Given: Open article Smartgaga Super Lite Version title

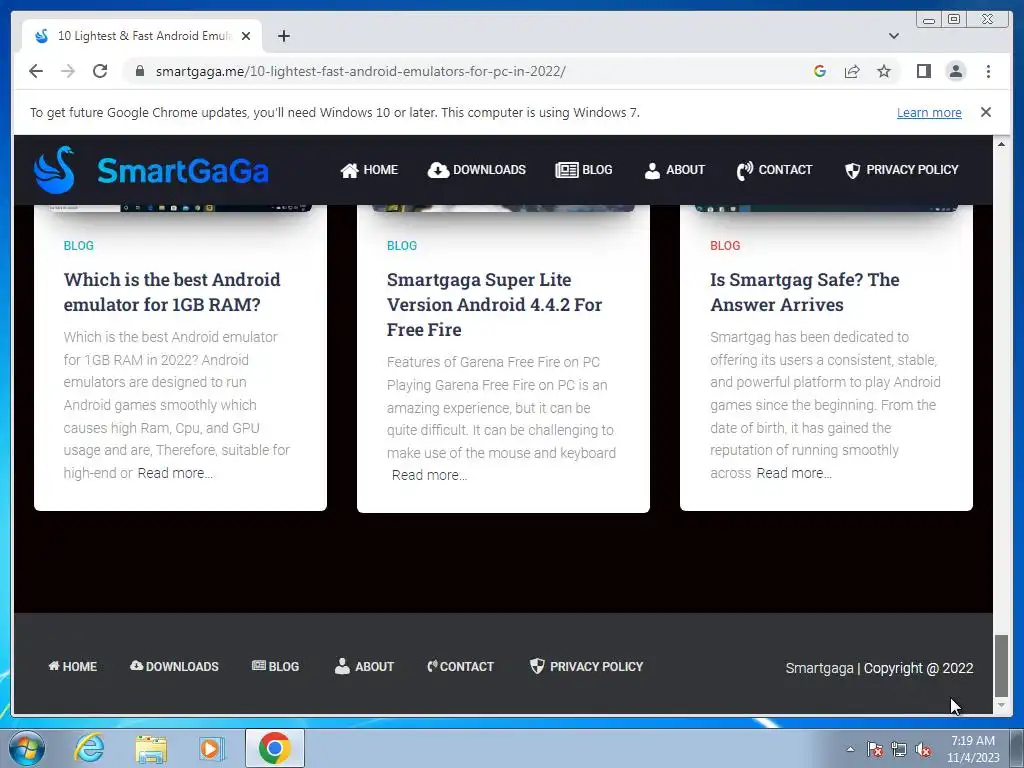Looking at the screenshot, I should tap(494, 304).
